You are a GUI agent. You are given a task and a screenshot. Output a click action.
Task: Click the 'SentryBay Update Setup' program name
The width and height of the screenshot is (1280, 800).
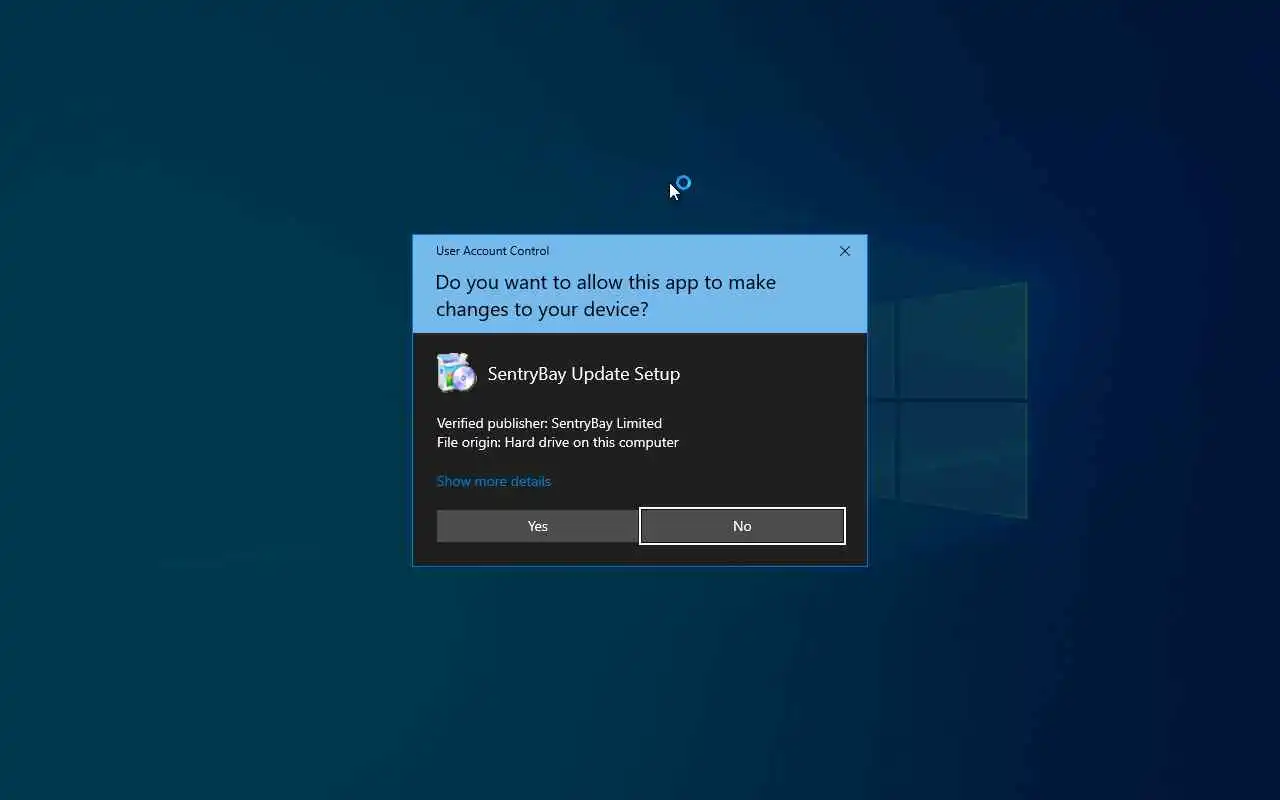tap(584, 374)
